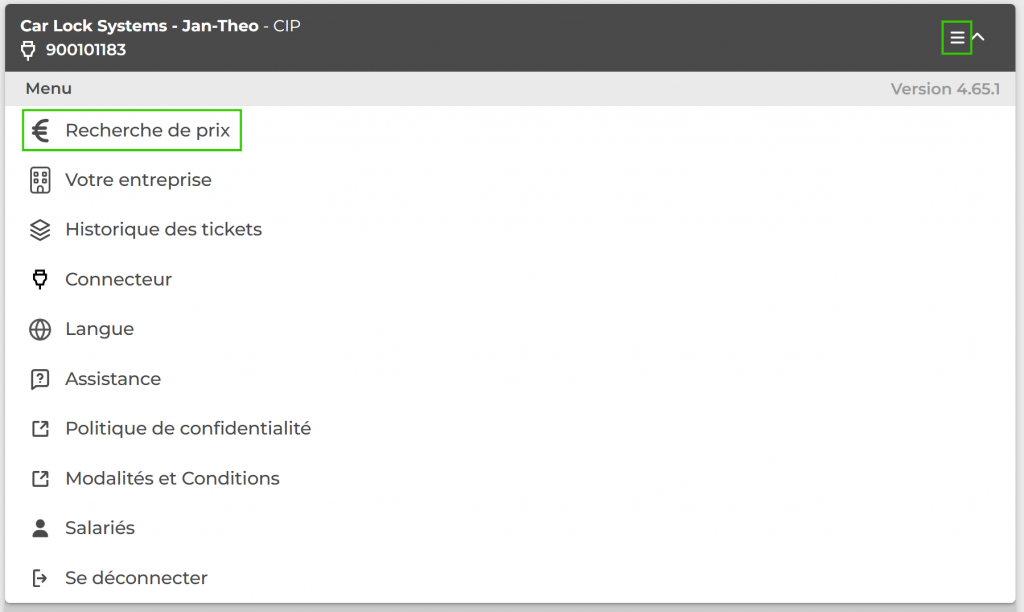The image size is (1024, 612).
Task: Select Historique des tickets from the menu
Action: [163, 229]
